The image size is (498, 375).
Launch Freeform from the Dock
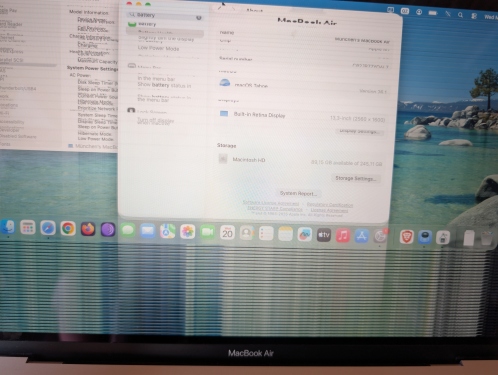(304, 234)
